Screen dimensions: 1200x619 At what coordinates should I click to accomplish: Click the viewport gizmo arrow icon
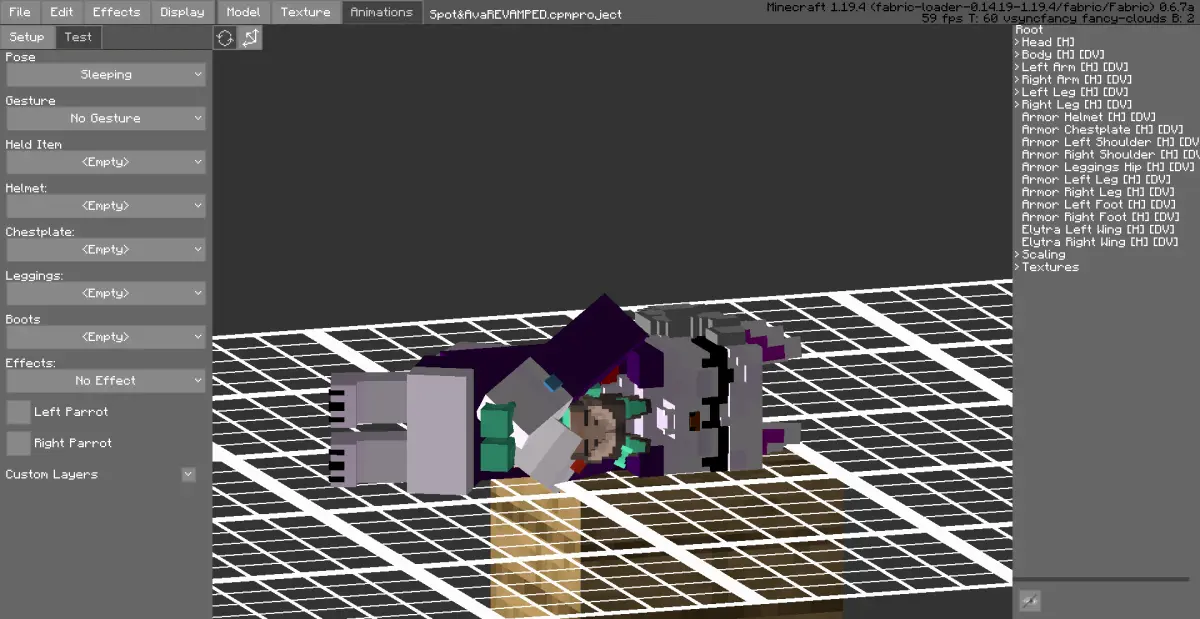(x=250, y=39)
